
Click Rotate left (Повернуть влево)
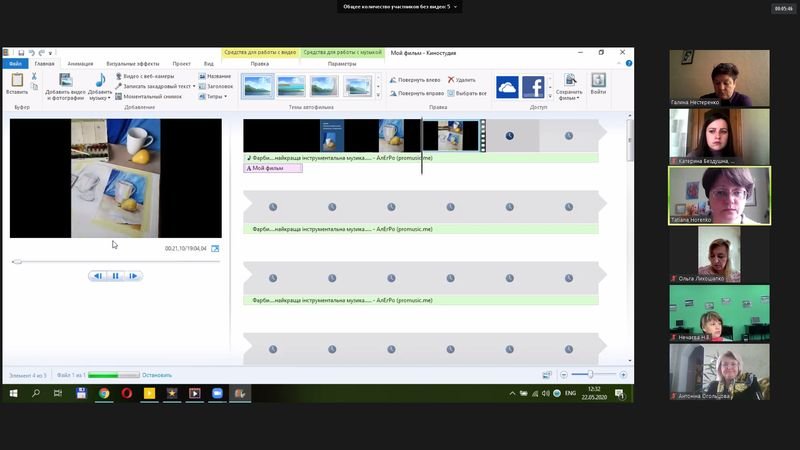point(418,80)
